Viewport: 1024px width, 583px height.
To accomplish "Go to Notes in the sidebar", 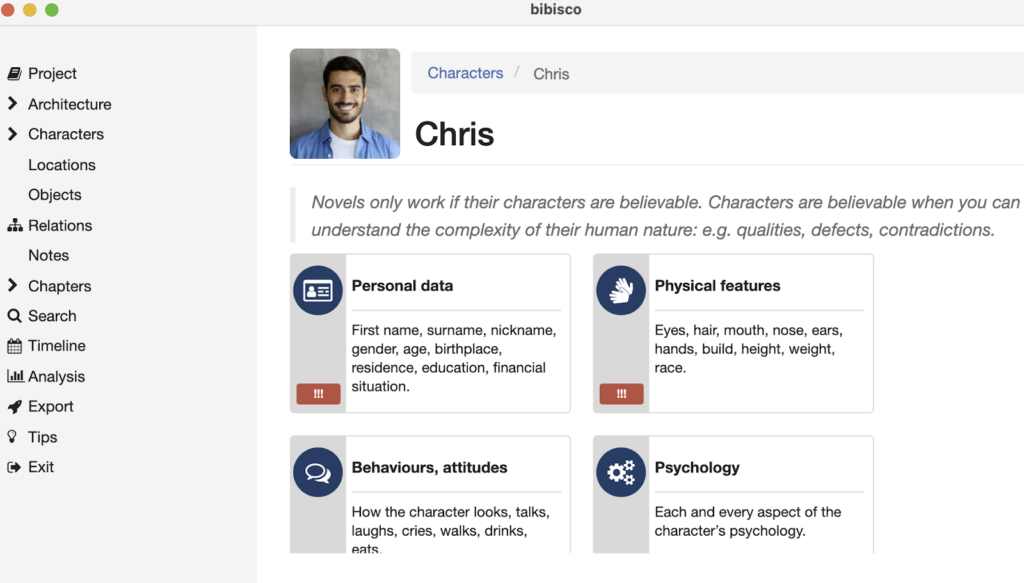I will pyautogui.click(x=49, y=255).
